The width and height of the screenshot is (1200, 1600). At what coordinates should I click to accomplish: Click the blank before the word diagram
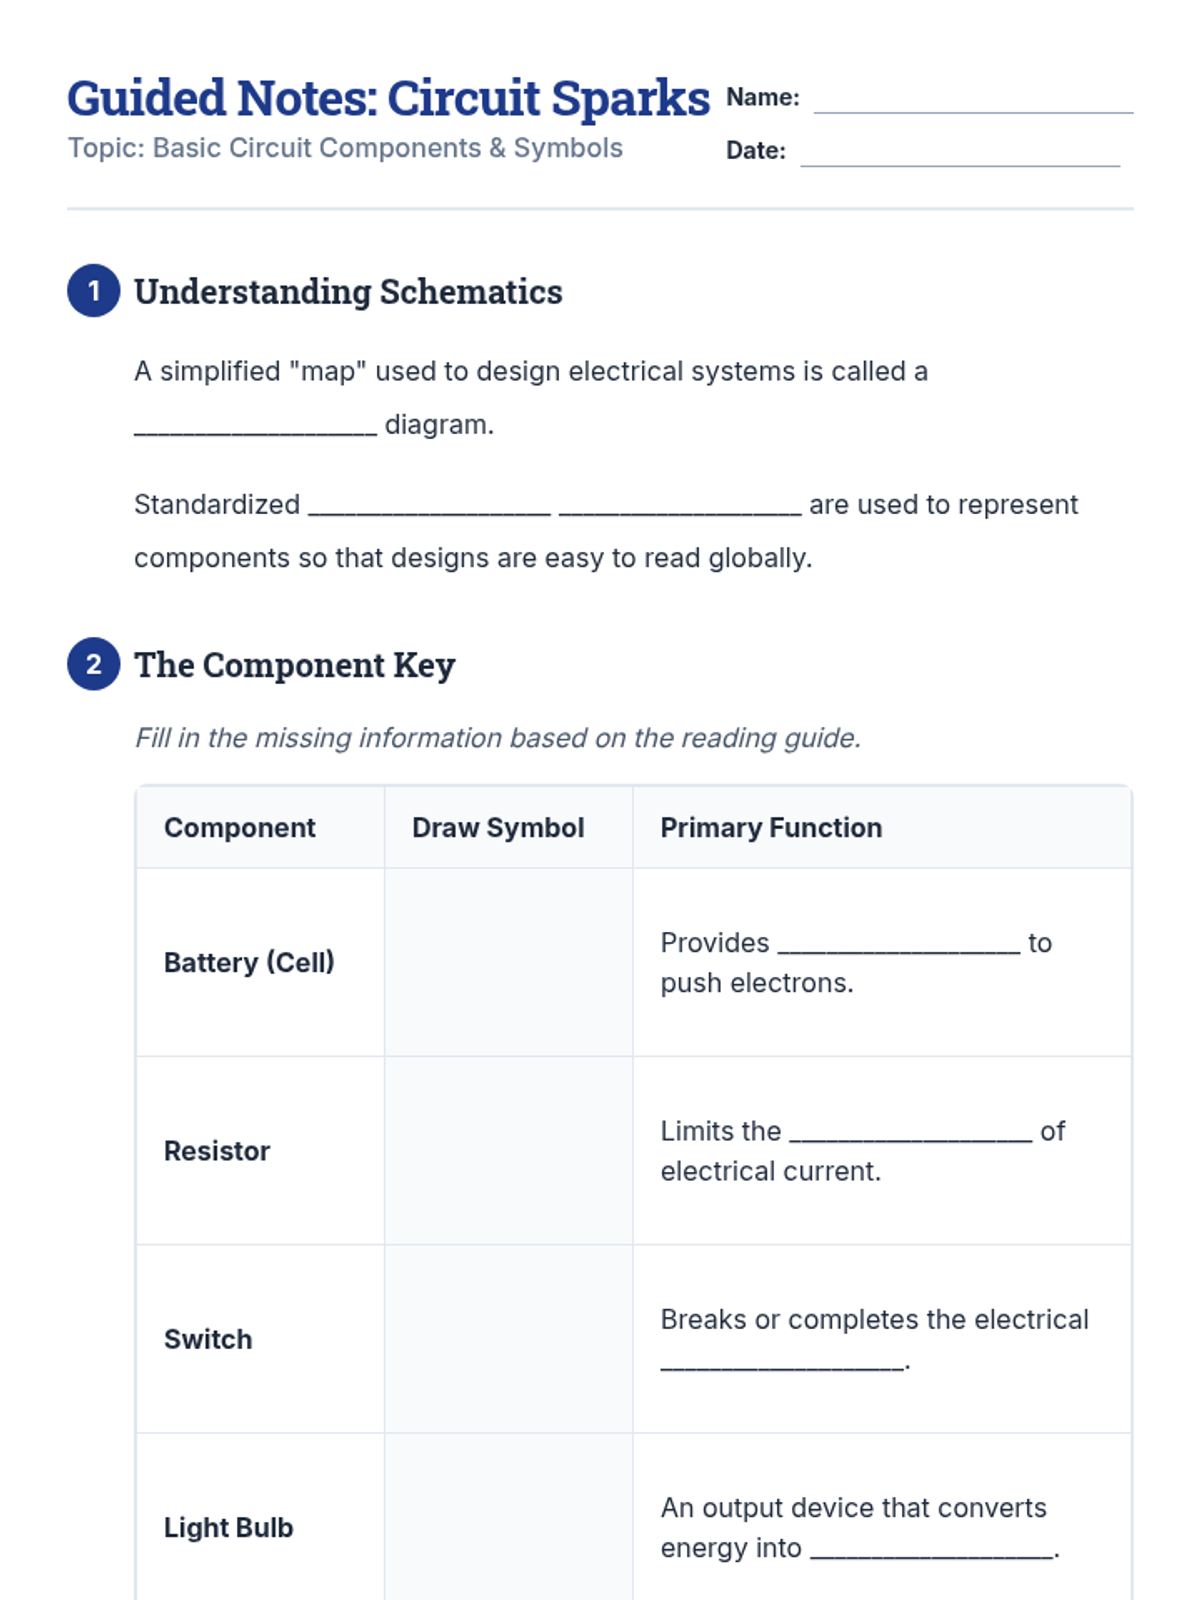[255, 426]
